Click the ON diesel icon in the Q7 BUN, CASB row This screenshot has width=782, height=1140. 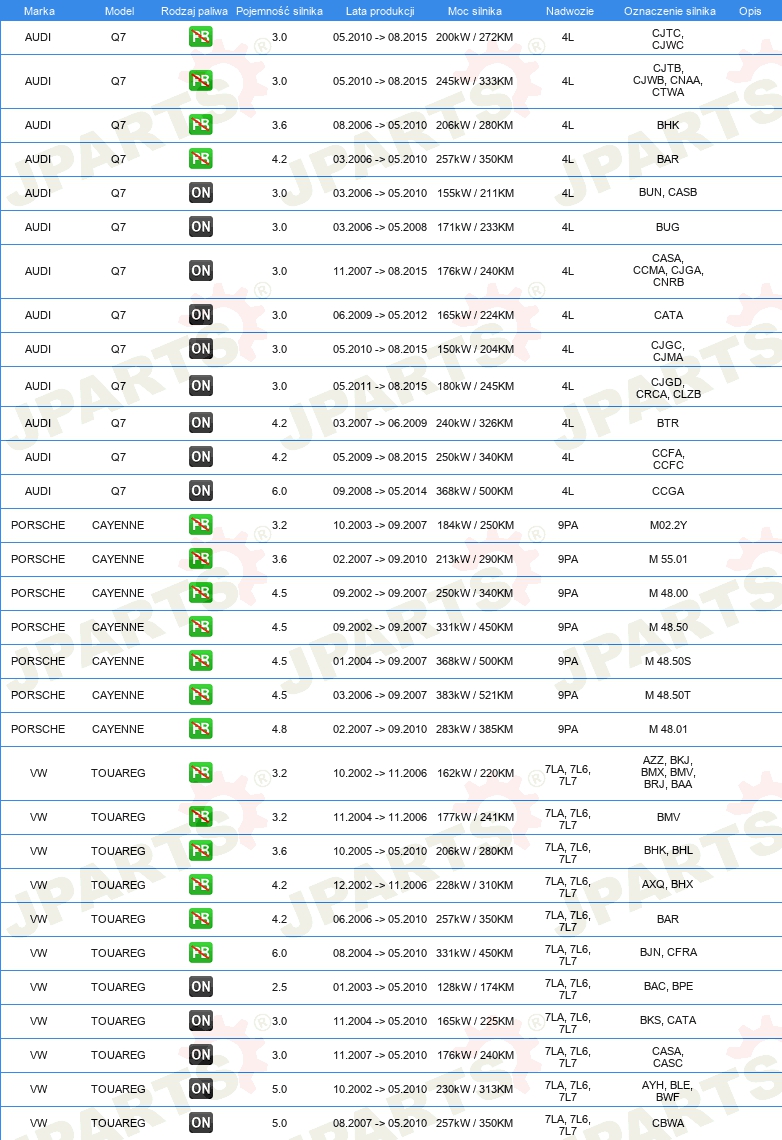point(201,193)
